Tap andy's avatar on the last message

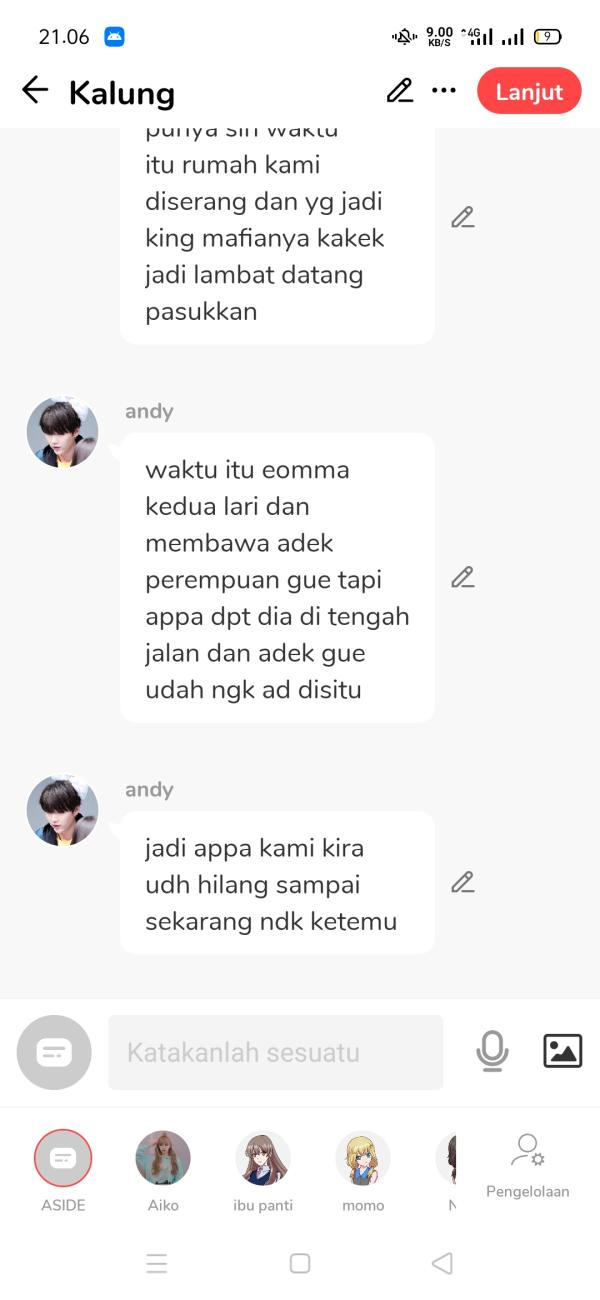(x=63, y=810)
